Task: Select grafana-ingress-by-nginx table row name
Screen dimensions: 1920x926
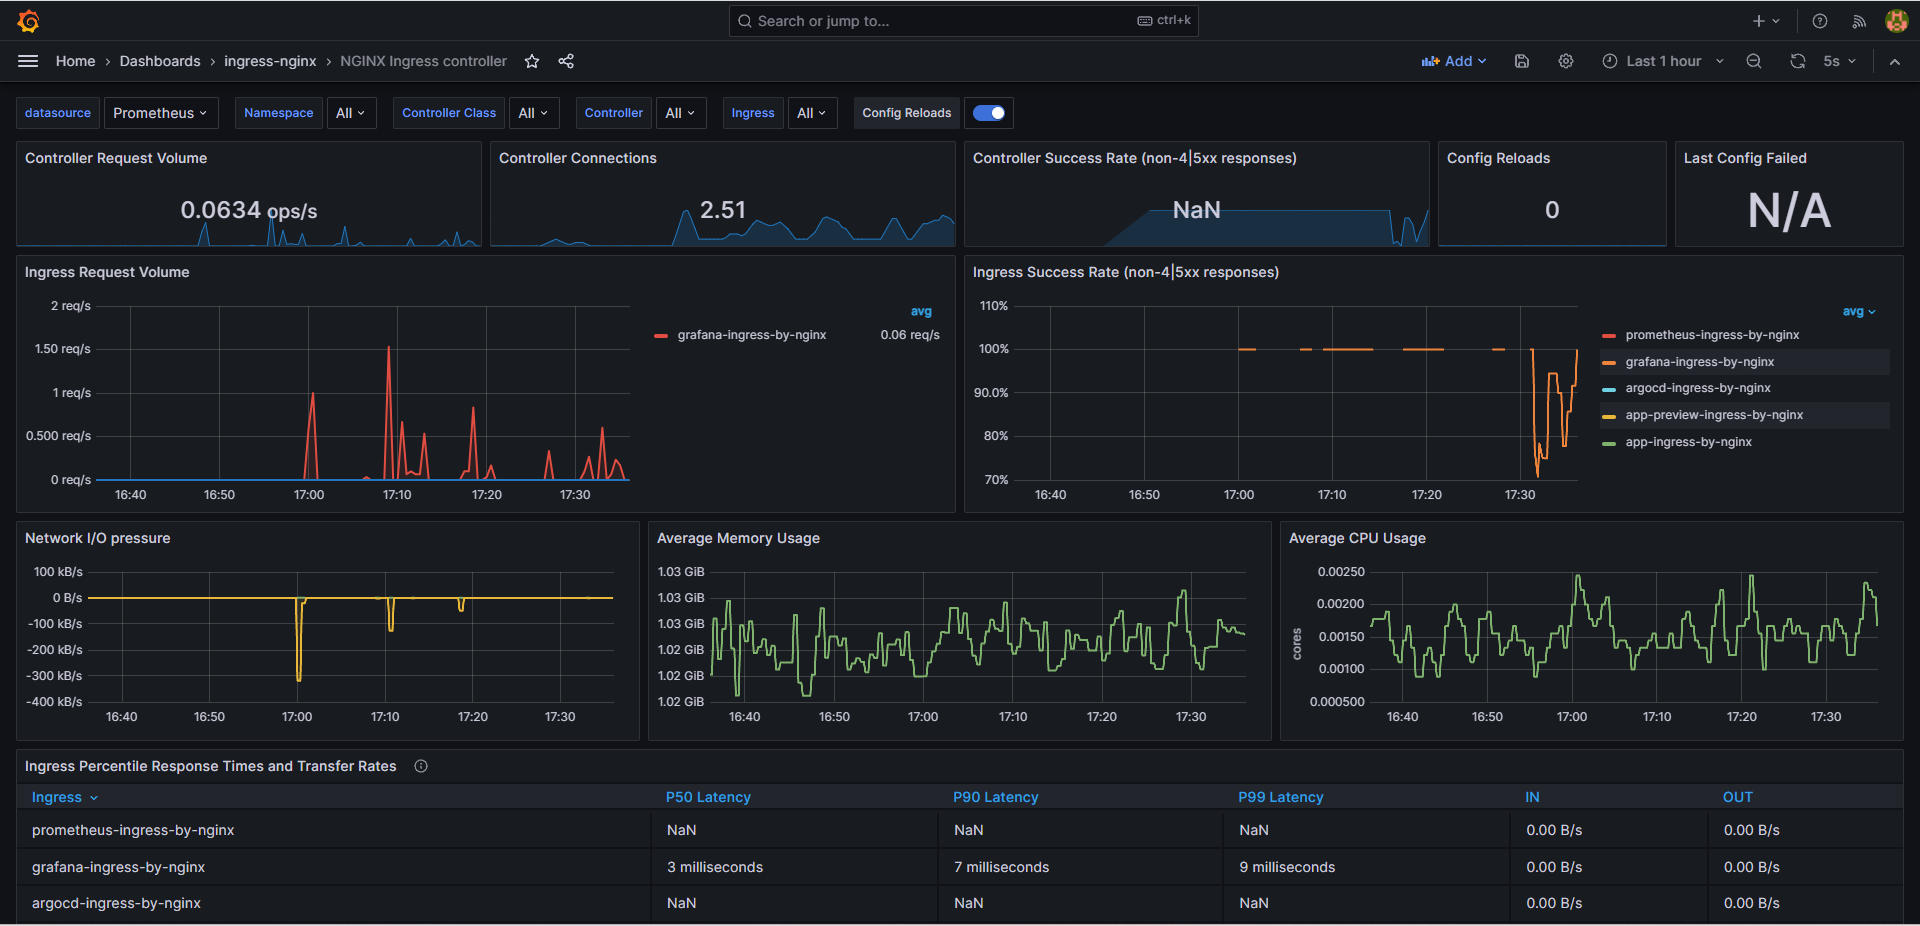Action: [x=118, y=867]
